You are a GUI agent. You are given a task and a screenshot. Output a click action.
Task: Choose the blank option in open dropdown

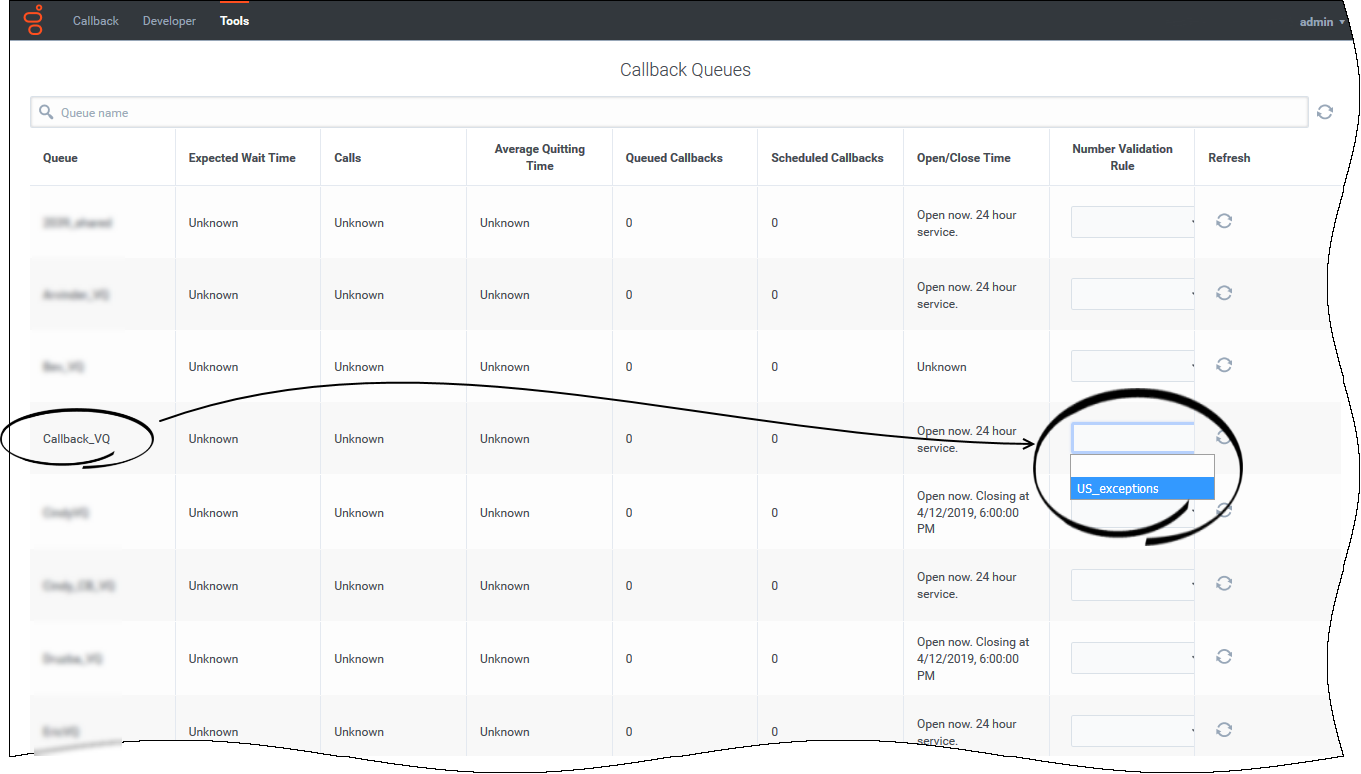click(1141, 466)
